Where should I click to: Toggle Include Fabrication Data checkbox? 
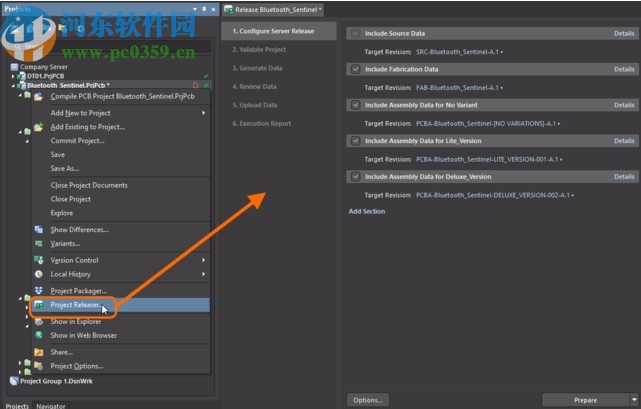click(355, 69)
